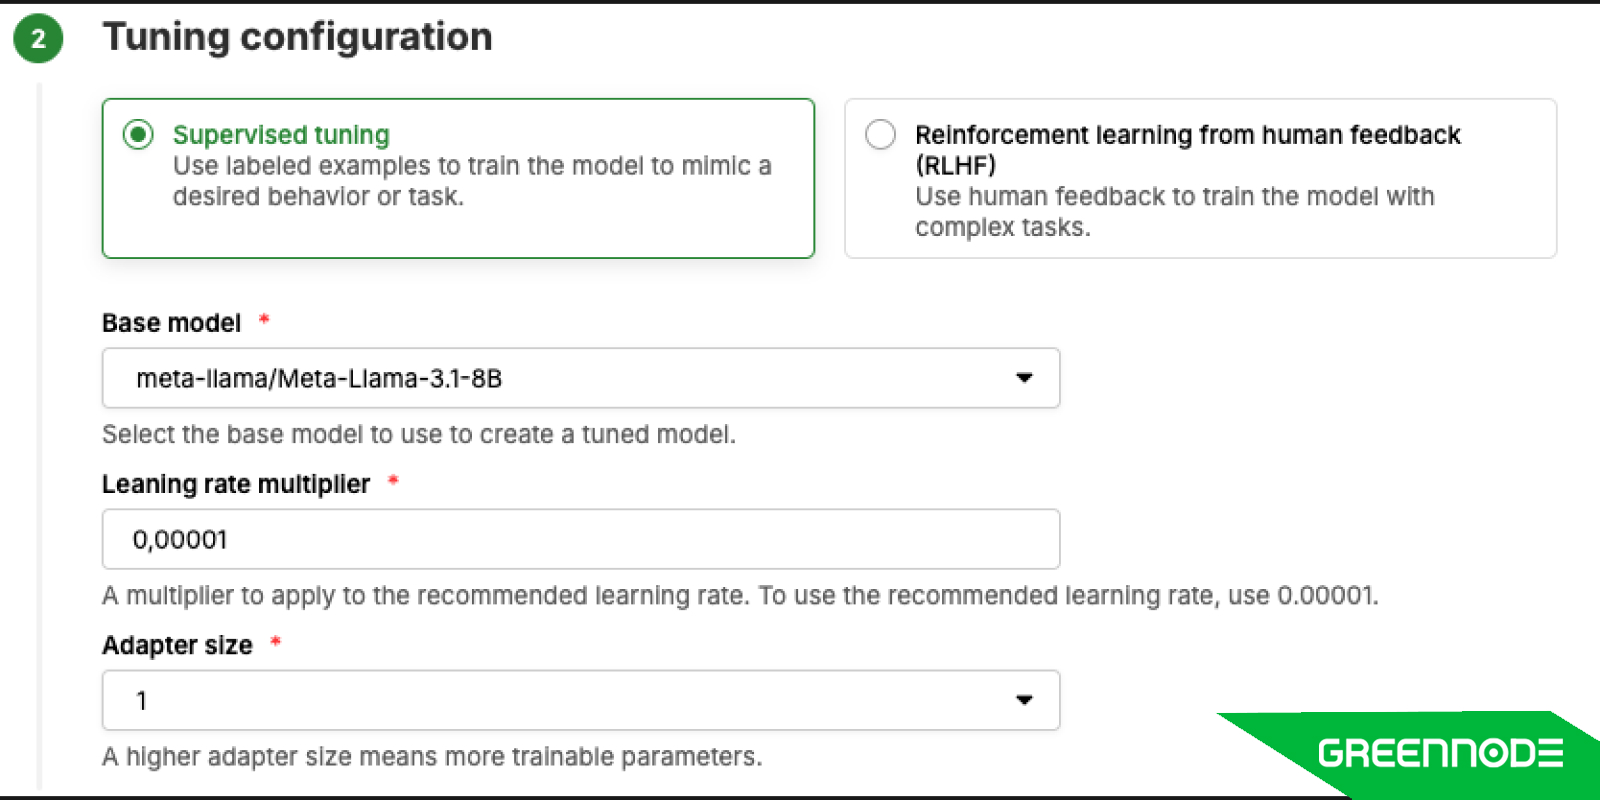The width and height of the screenshot is (1600, 800).
Task: Click the 0,00001 value in the field
Action: [180, 540]
